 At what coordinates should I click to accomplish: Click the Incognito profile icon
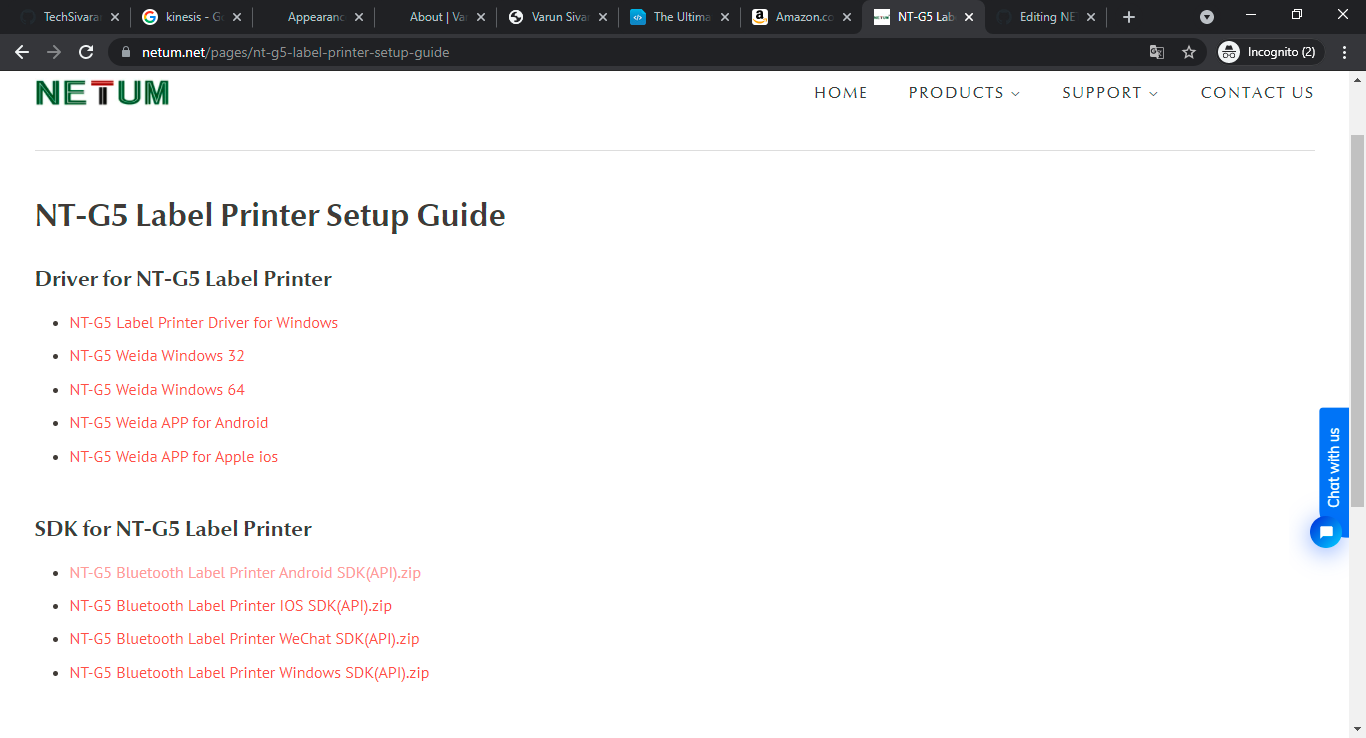point(1228,51)
